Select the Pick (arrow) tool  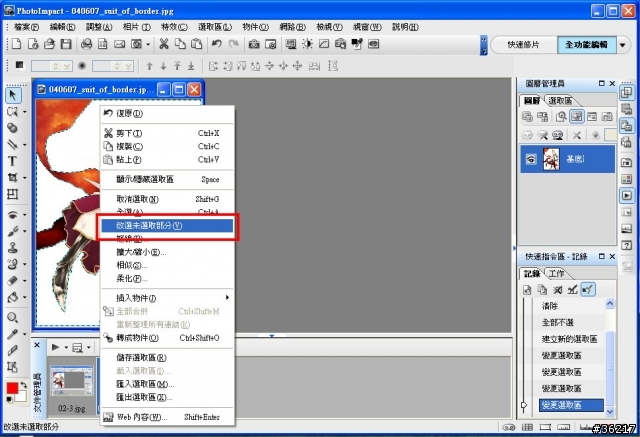click(x=12, y=95)
